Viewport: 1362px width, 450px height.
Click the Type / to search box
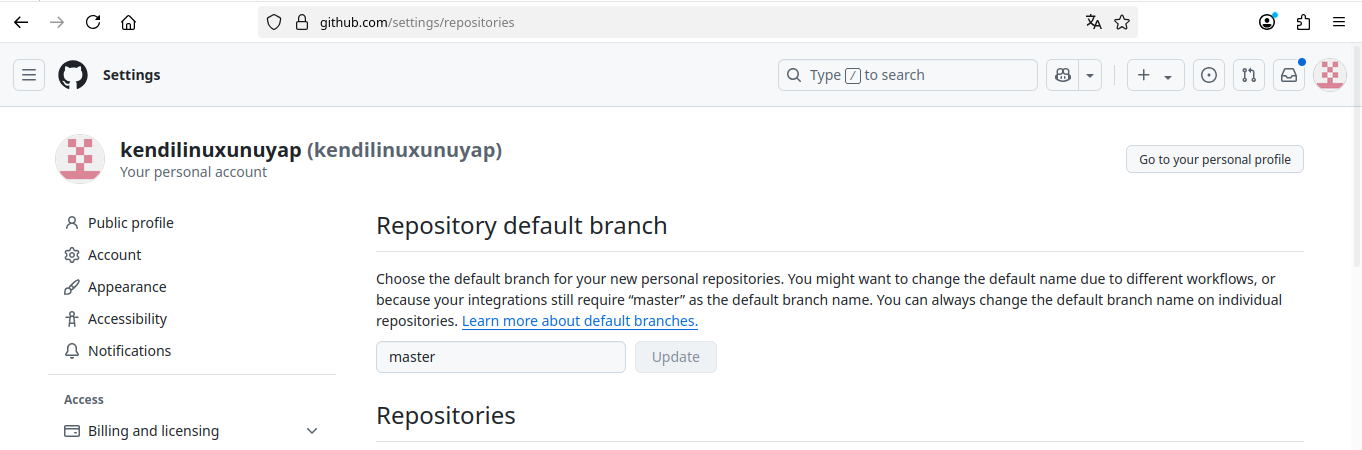(x=907, y=75)
